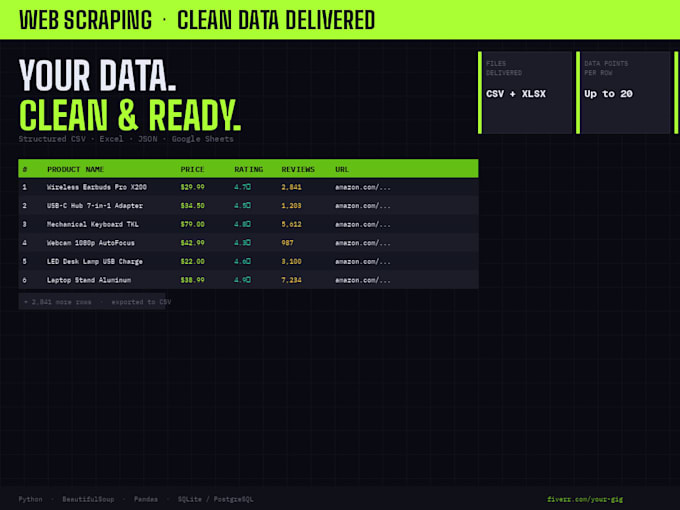The image size is (680, 510).
Task: Select the 987 reviews count cell
Action: pos(287,243)
